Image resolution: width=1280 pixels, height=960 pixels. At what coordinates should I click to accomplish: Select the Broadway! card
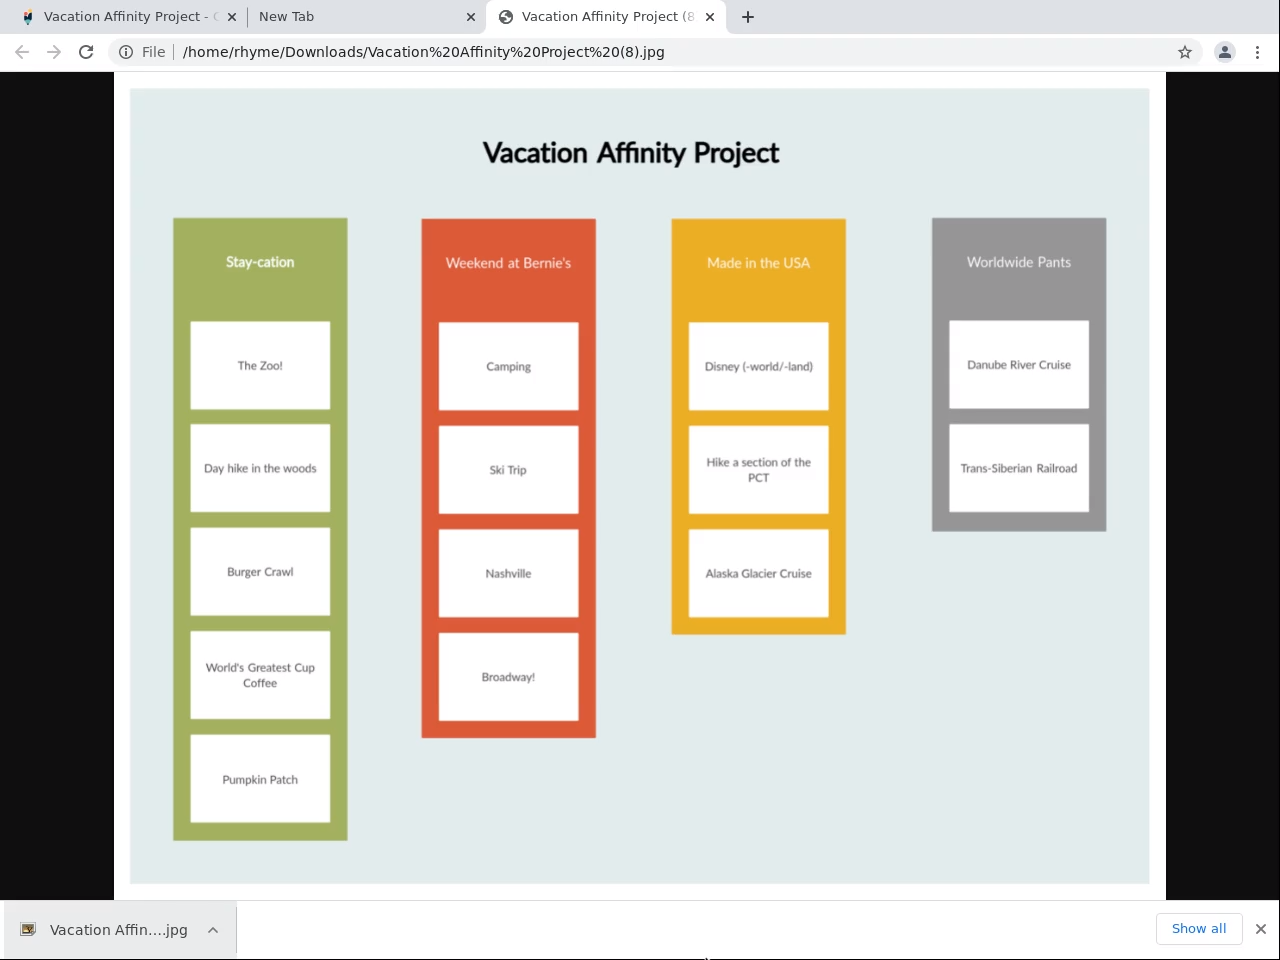click(x=508, y=677)
